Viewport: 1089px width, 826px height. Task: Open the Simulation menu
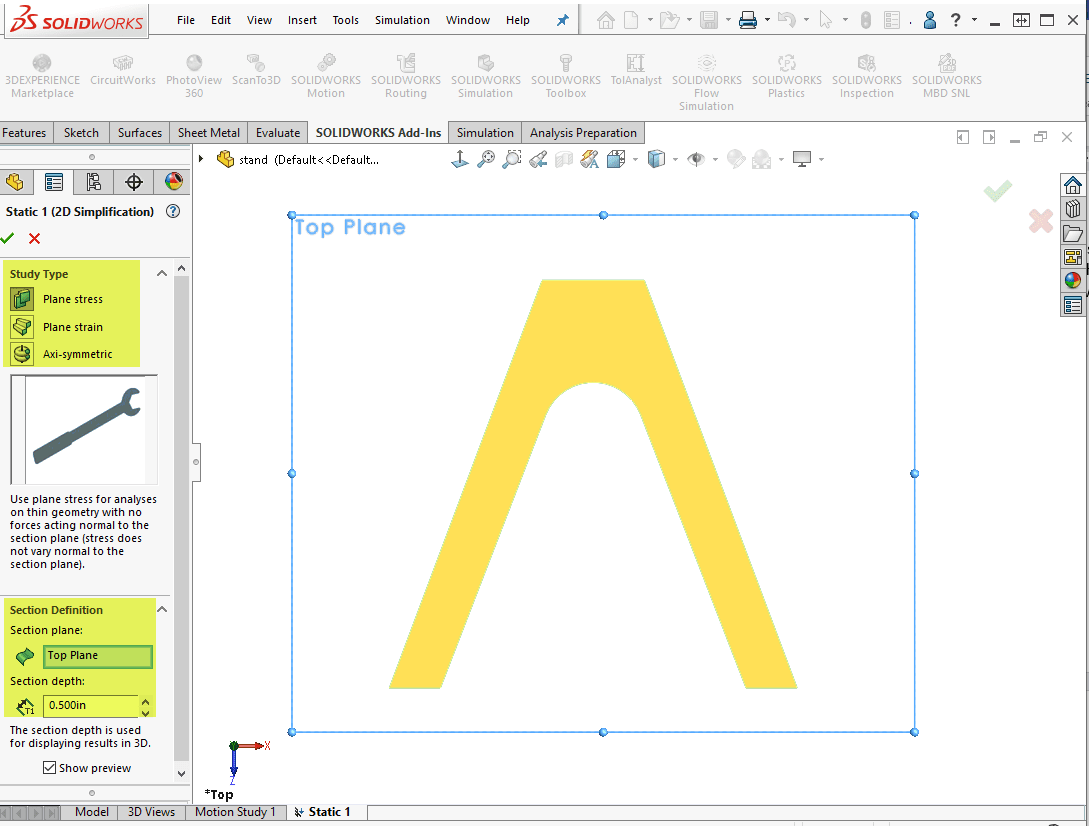tap(402, 20)
